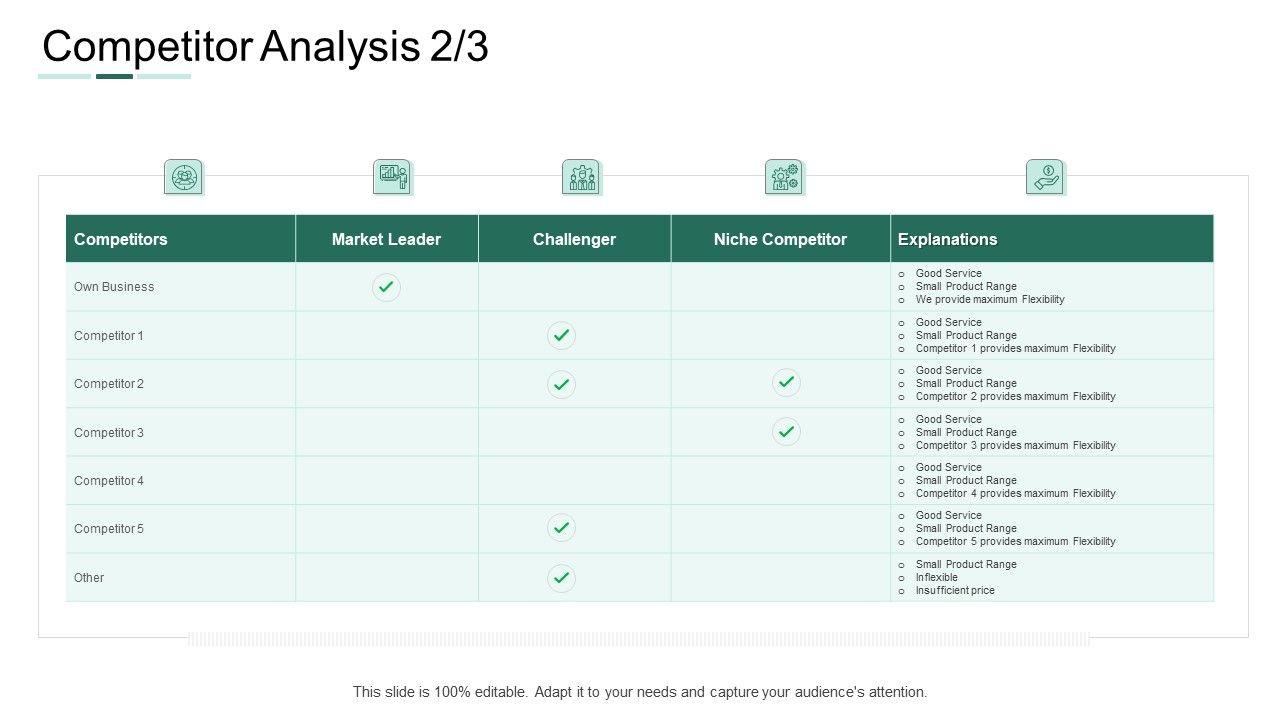Image resolution: width=1280 pixels, height=720 pixels.
Task: Select the presentation chart icon above Market Leader
Action: click(x=392, y=177)
